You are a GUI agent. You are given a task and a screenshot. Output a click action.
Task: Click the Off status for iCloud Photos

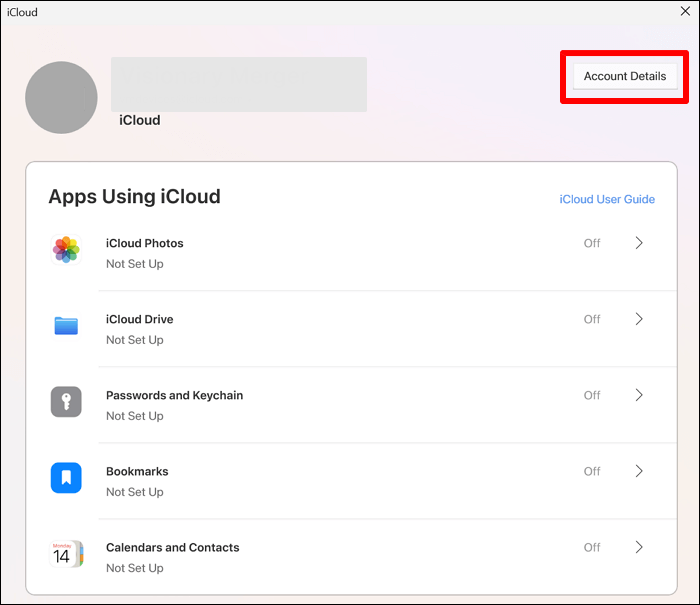click(x=592, y=243)
